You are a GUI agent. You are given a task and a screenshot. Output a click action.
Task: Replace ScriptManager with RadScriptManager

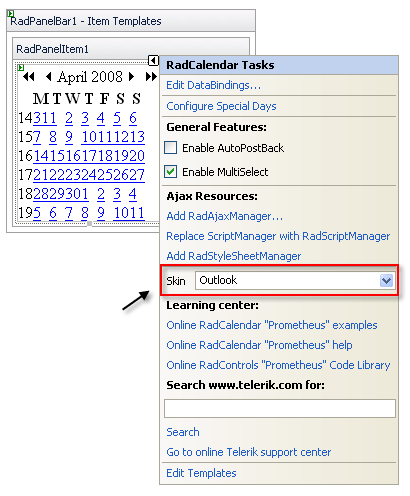278,236
